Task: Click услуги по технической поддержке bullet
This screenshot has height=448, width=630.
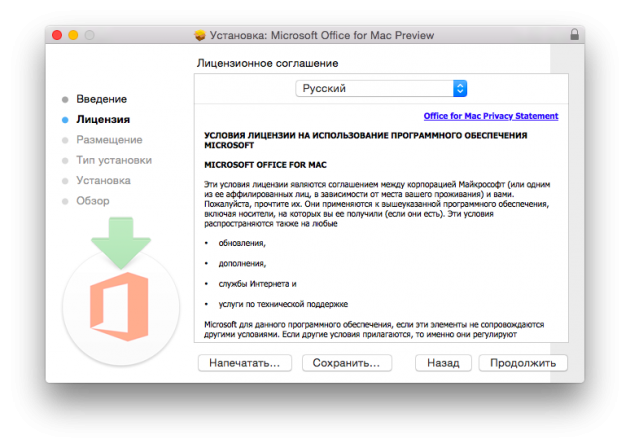Action: (283, 304)
